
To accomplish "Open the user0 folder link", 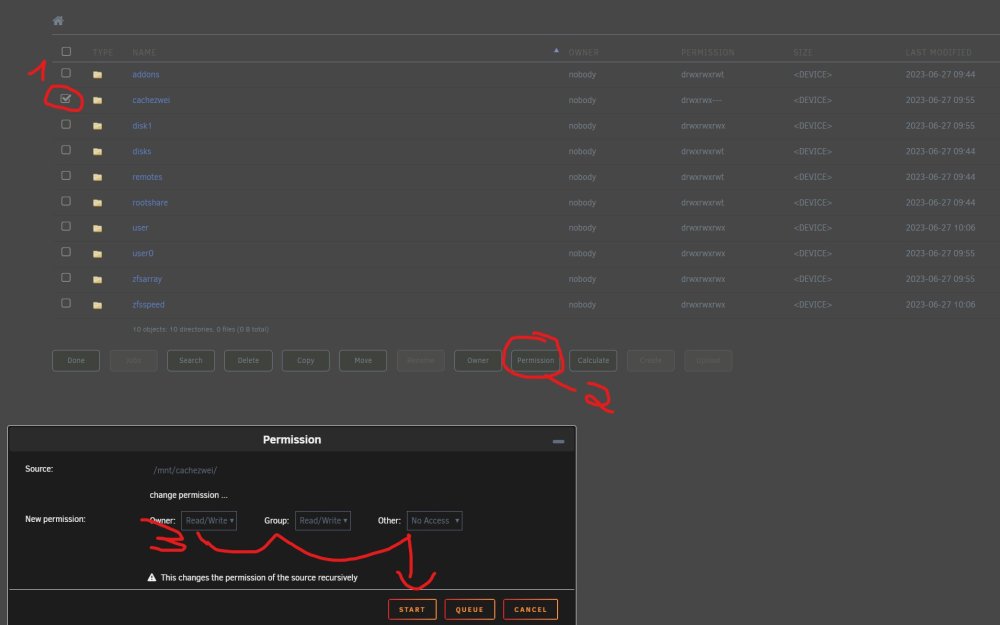I will click(143, 253).
